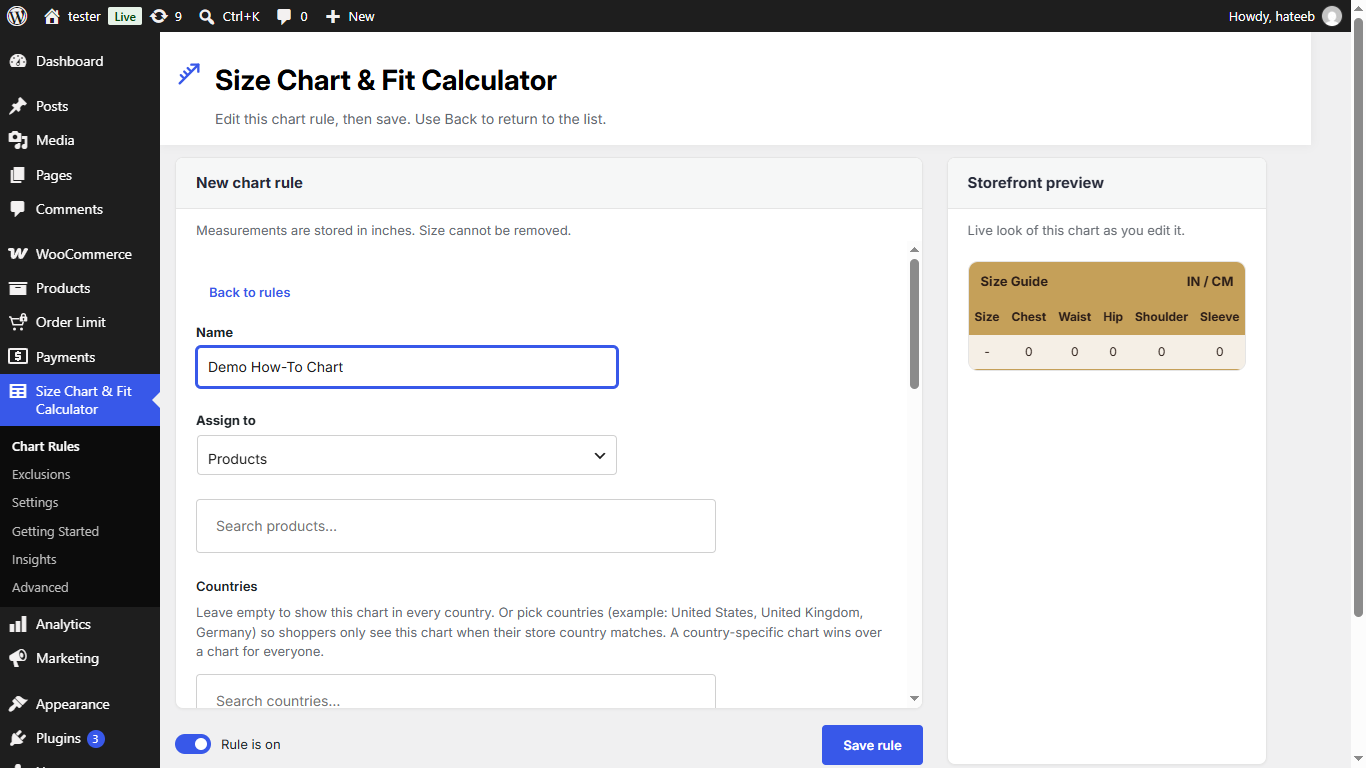Visit the tester site home icon

52,16
